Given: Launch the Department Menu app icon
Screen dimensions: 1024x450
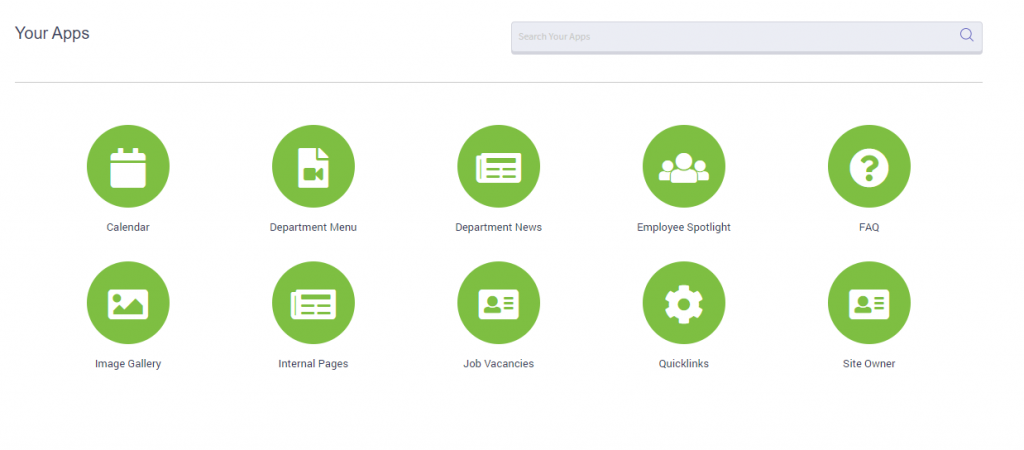Looking at the screenshot, I should (313, 167).
